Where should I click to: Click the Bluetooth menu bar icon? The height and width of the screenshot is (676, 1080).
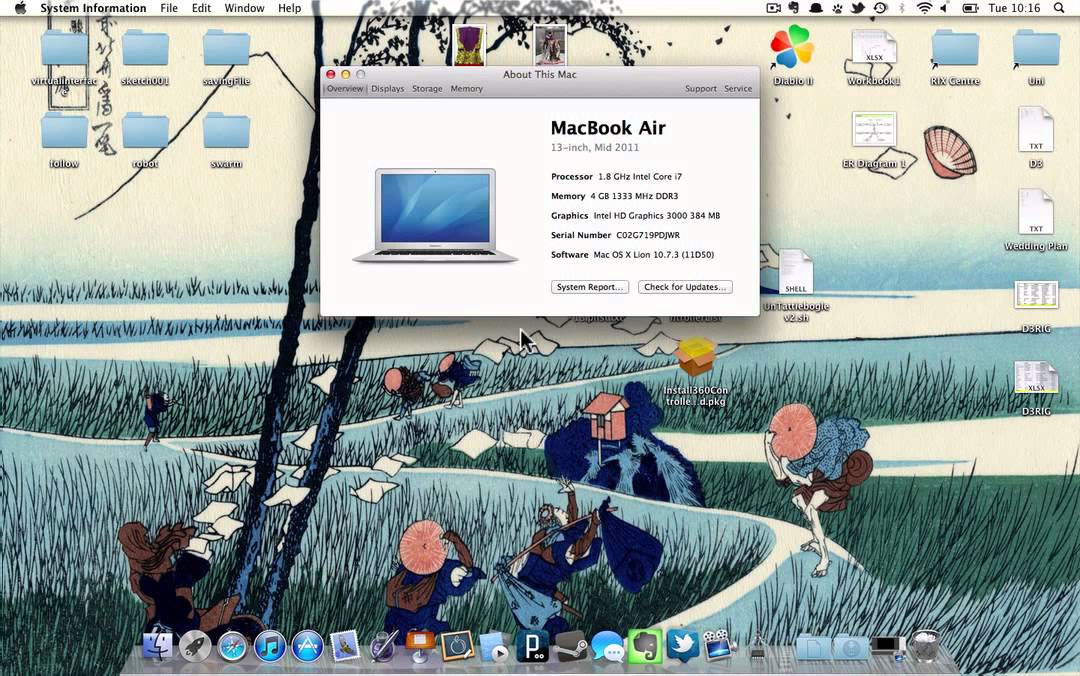[x=902, y=8]
